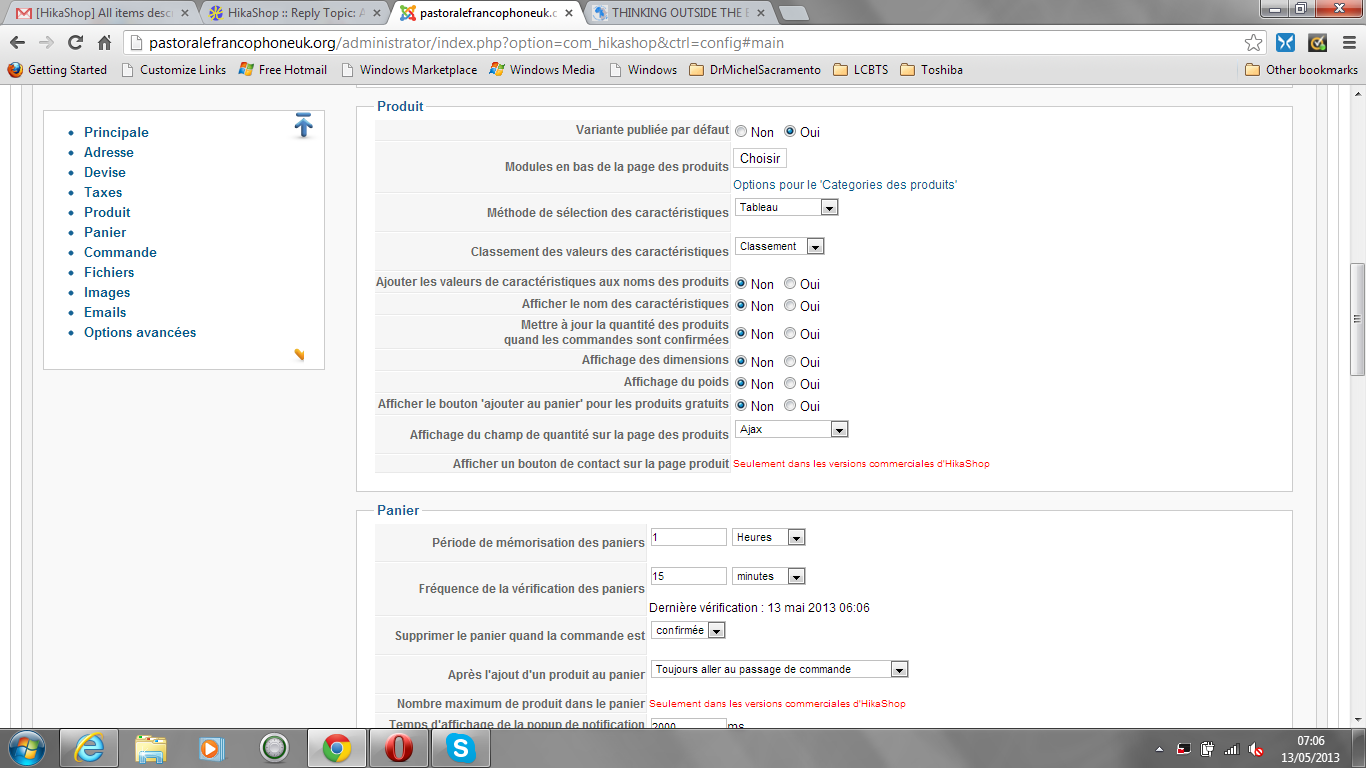Image resolution: width=1366 pixels, height=768 pixels.
Task: Open the minutes unit dropdown
Action: tap(768, 576)
